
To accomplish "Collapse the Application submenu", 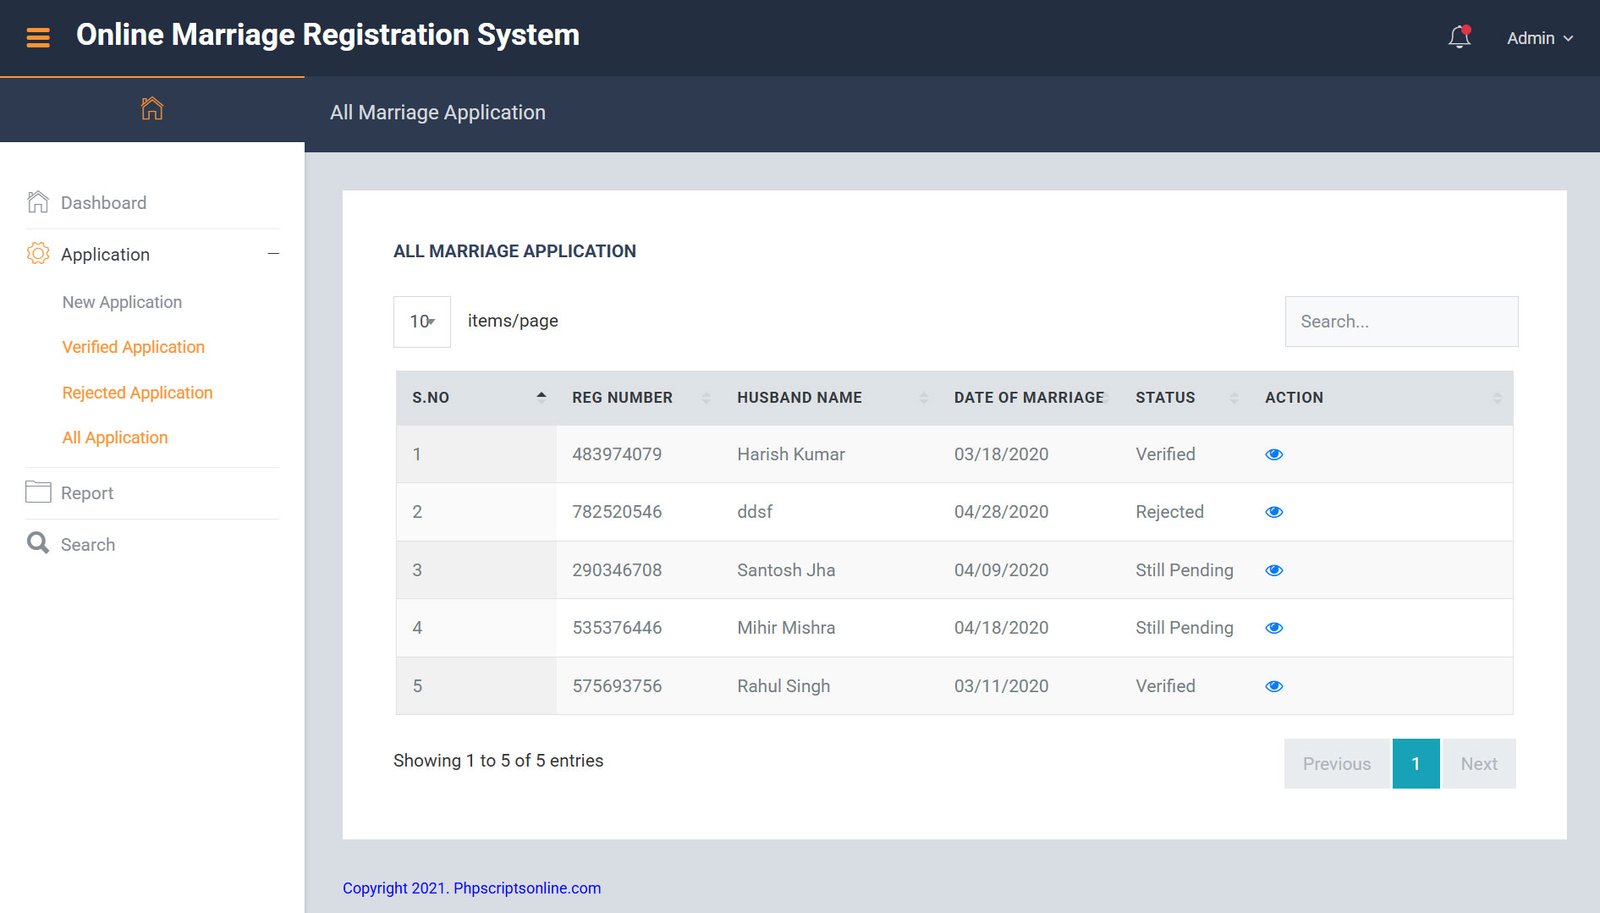I will 273,254.
